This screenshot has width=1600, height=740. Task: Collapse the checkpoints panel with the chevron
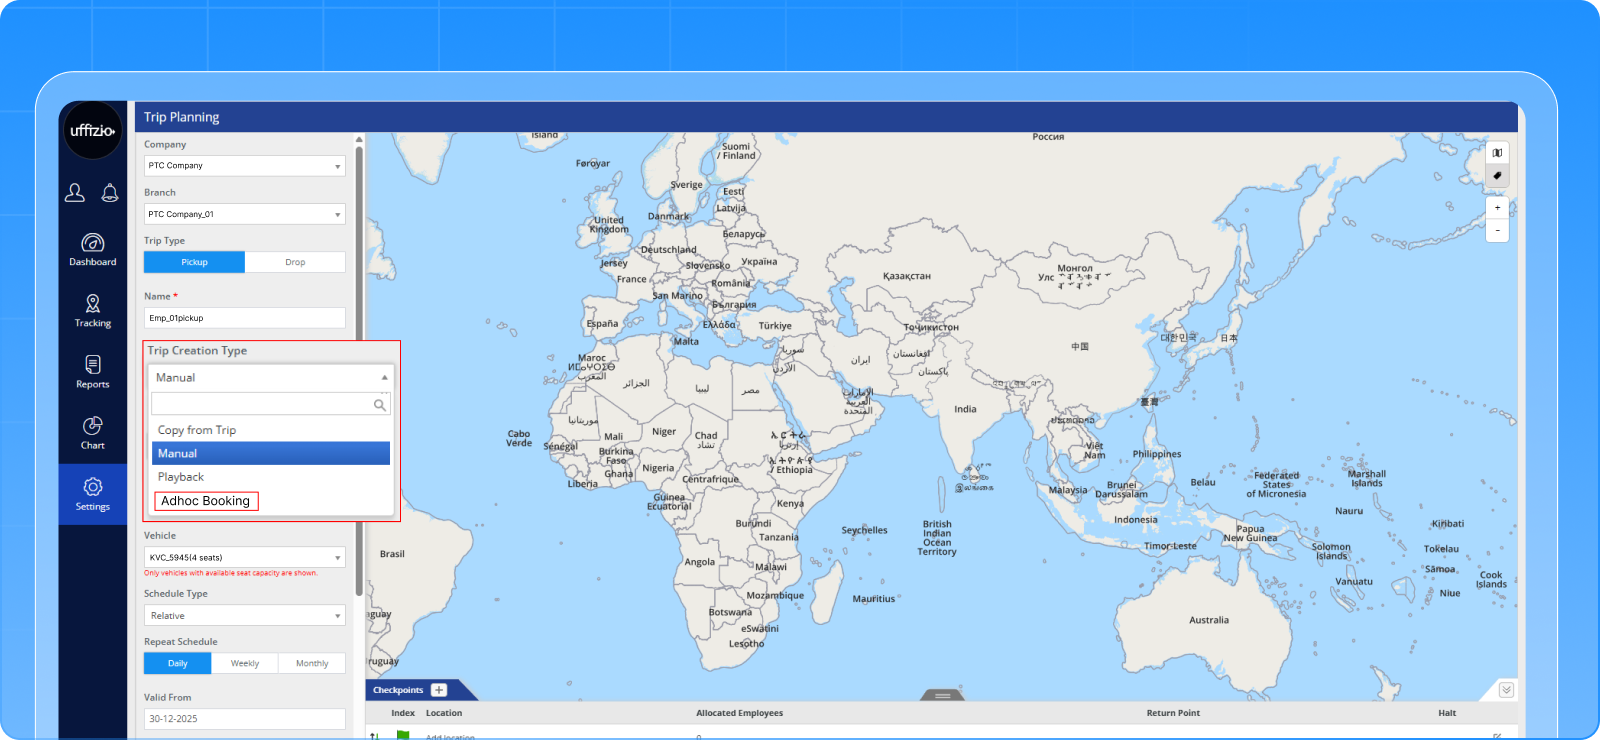[x=1506, y=690]
